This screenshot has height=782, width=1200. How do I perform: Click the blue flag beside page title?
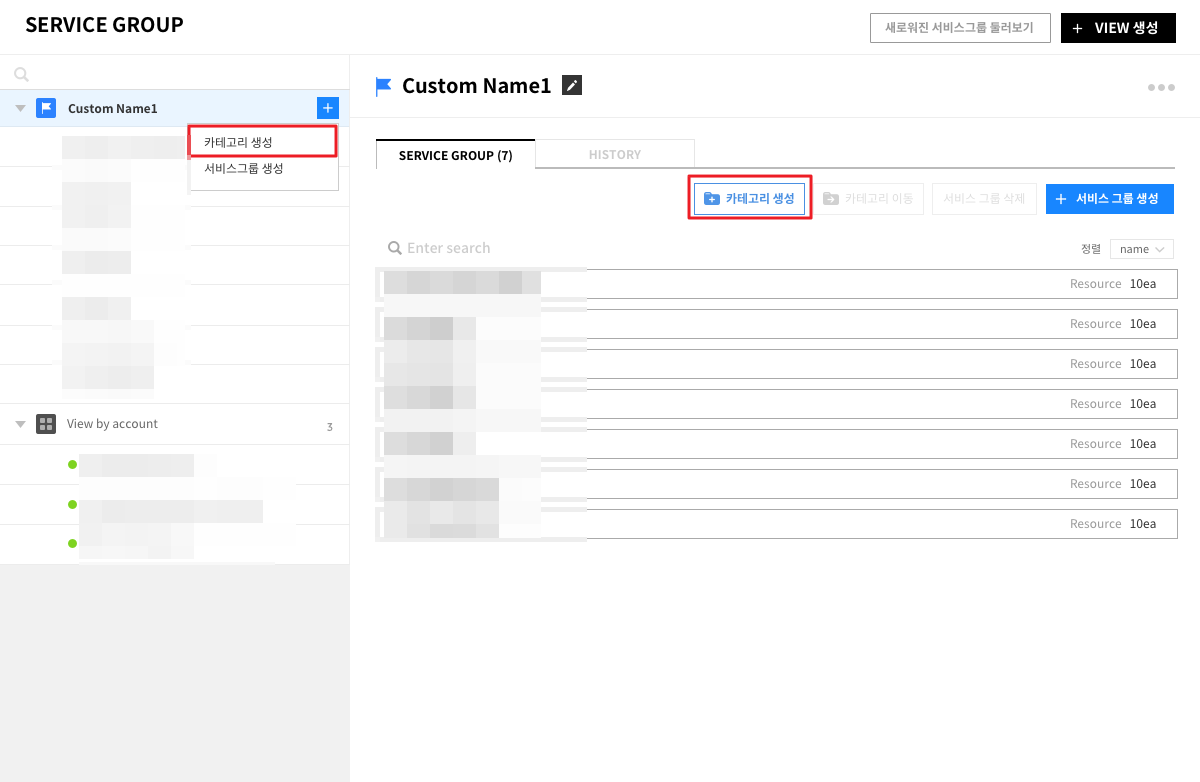[384, 87]
